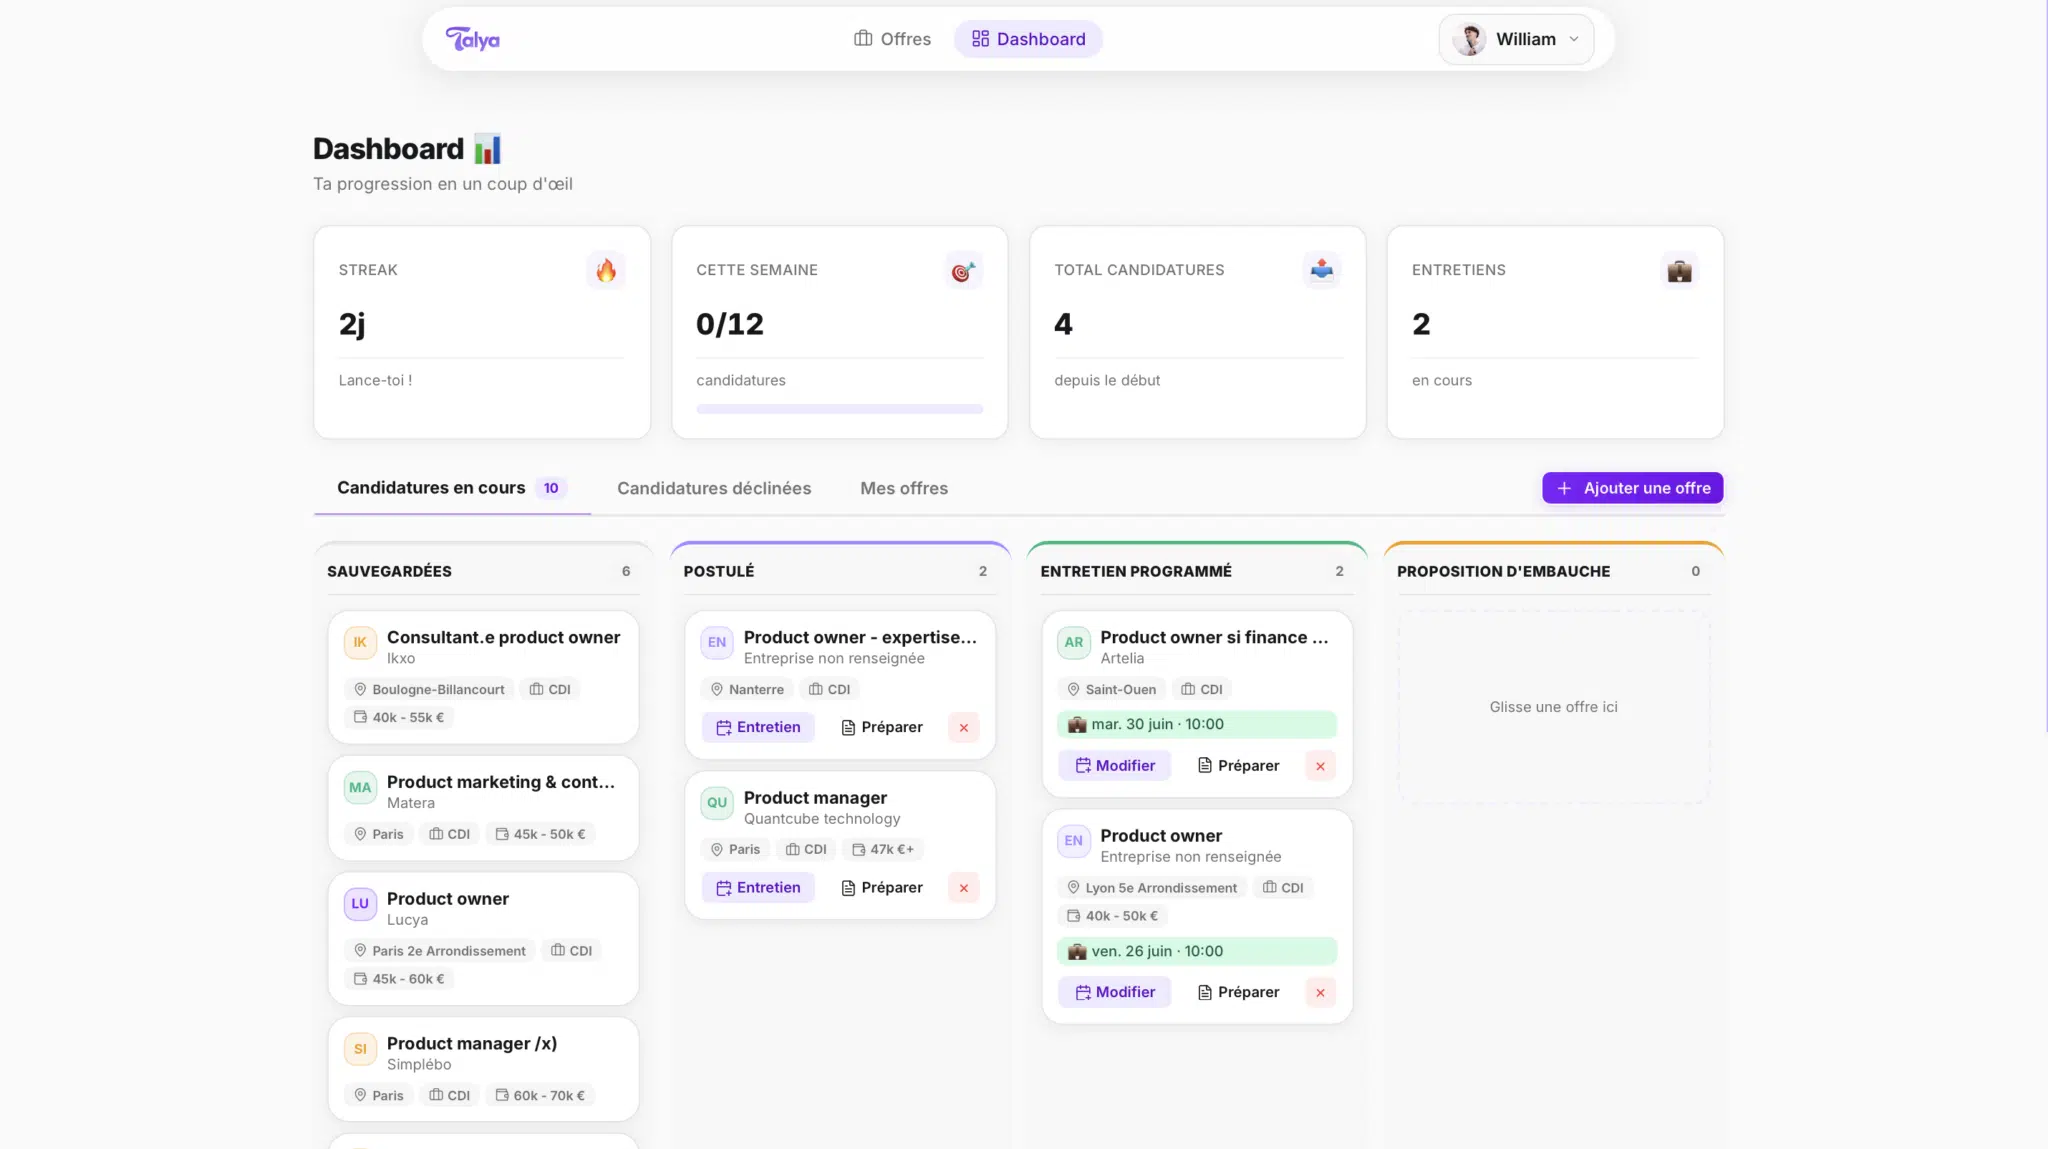2048x1149 pixels.
Task: Switch to Mes offres tab
Action: coord(904,488)
